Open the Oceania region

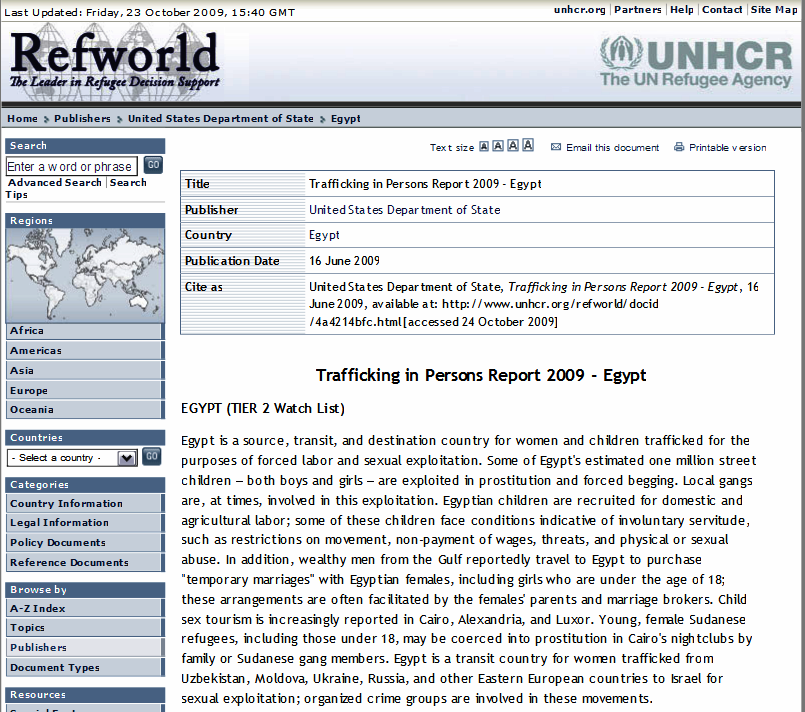[32, 410]
